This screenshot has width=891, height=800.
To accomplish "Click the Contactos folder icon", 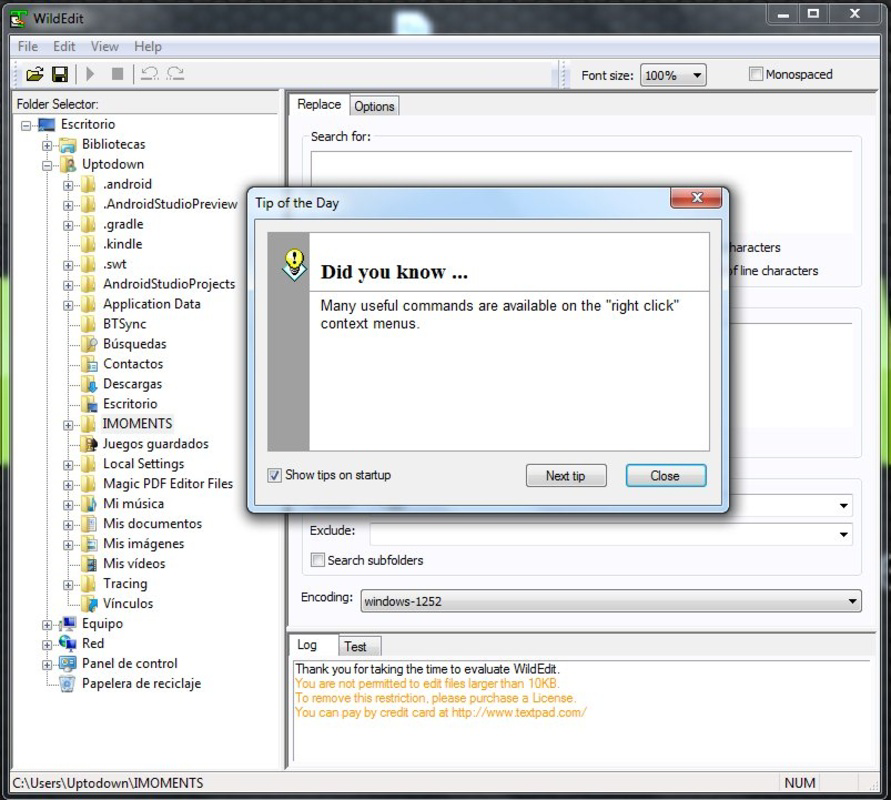I will click(89, 364).
